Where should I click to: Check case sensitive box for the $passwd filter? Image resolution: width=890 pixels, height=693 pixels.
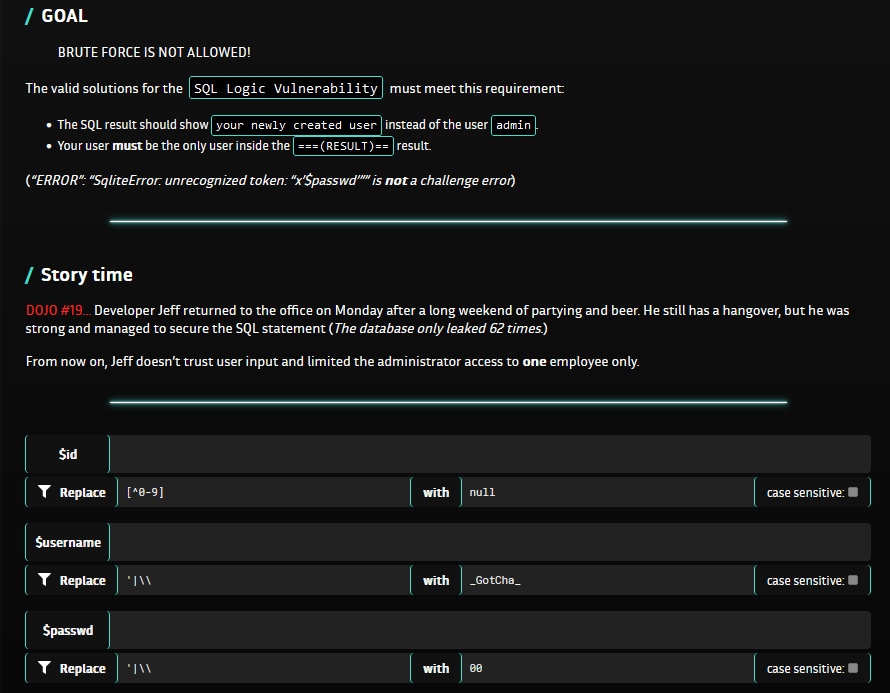coord(853,668)
